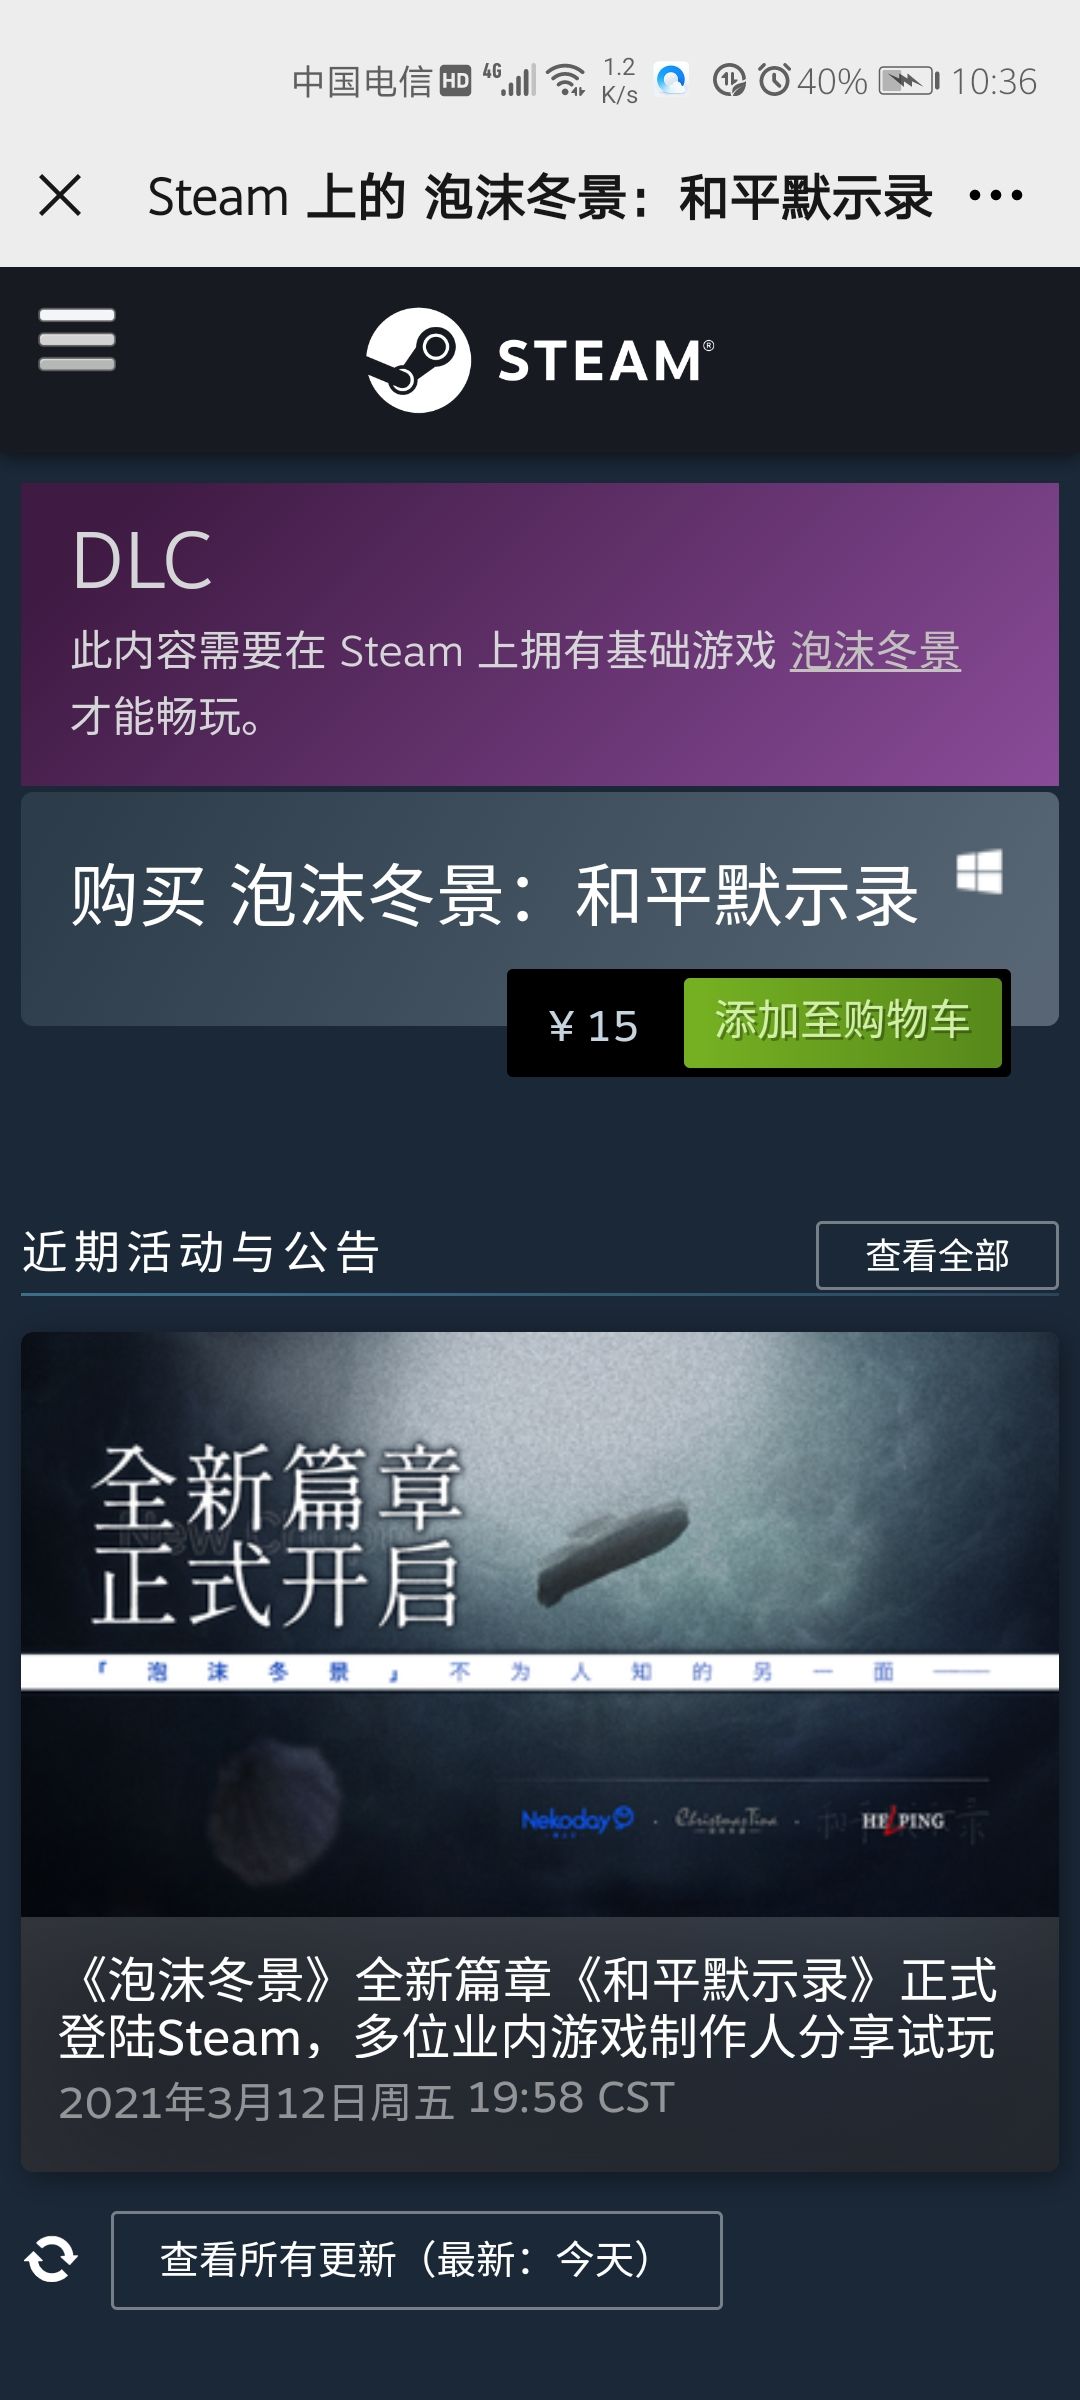The image size is (1080, 2400).
Task: Tap the Steam logo in the header
Action: (540, 360)
